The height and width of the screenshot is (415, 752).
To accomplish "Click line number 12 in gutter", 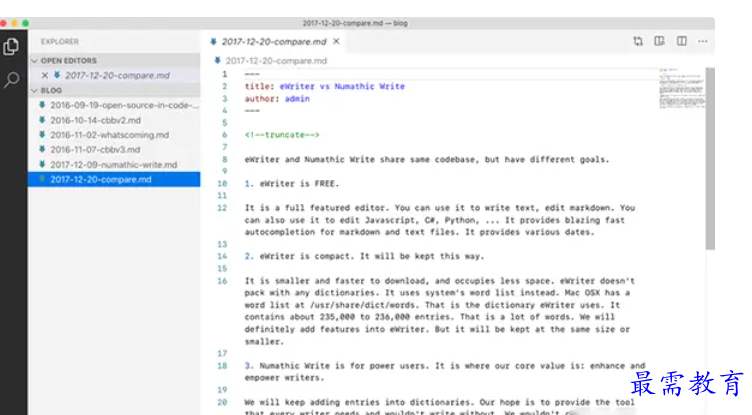I will coord(222,208).
